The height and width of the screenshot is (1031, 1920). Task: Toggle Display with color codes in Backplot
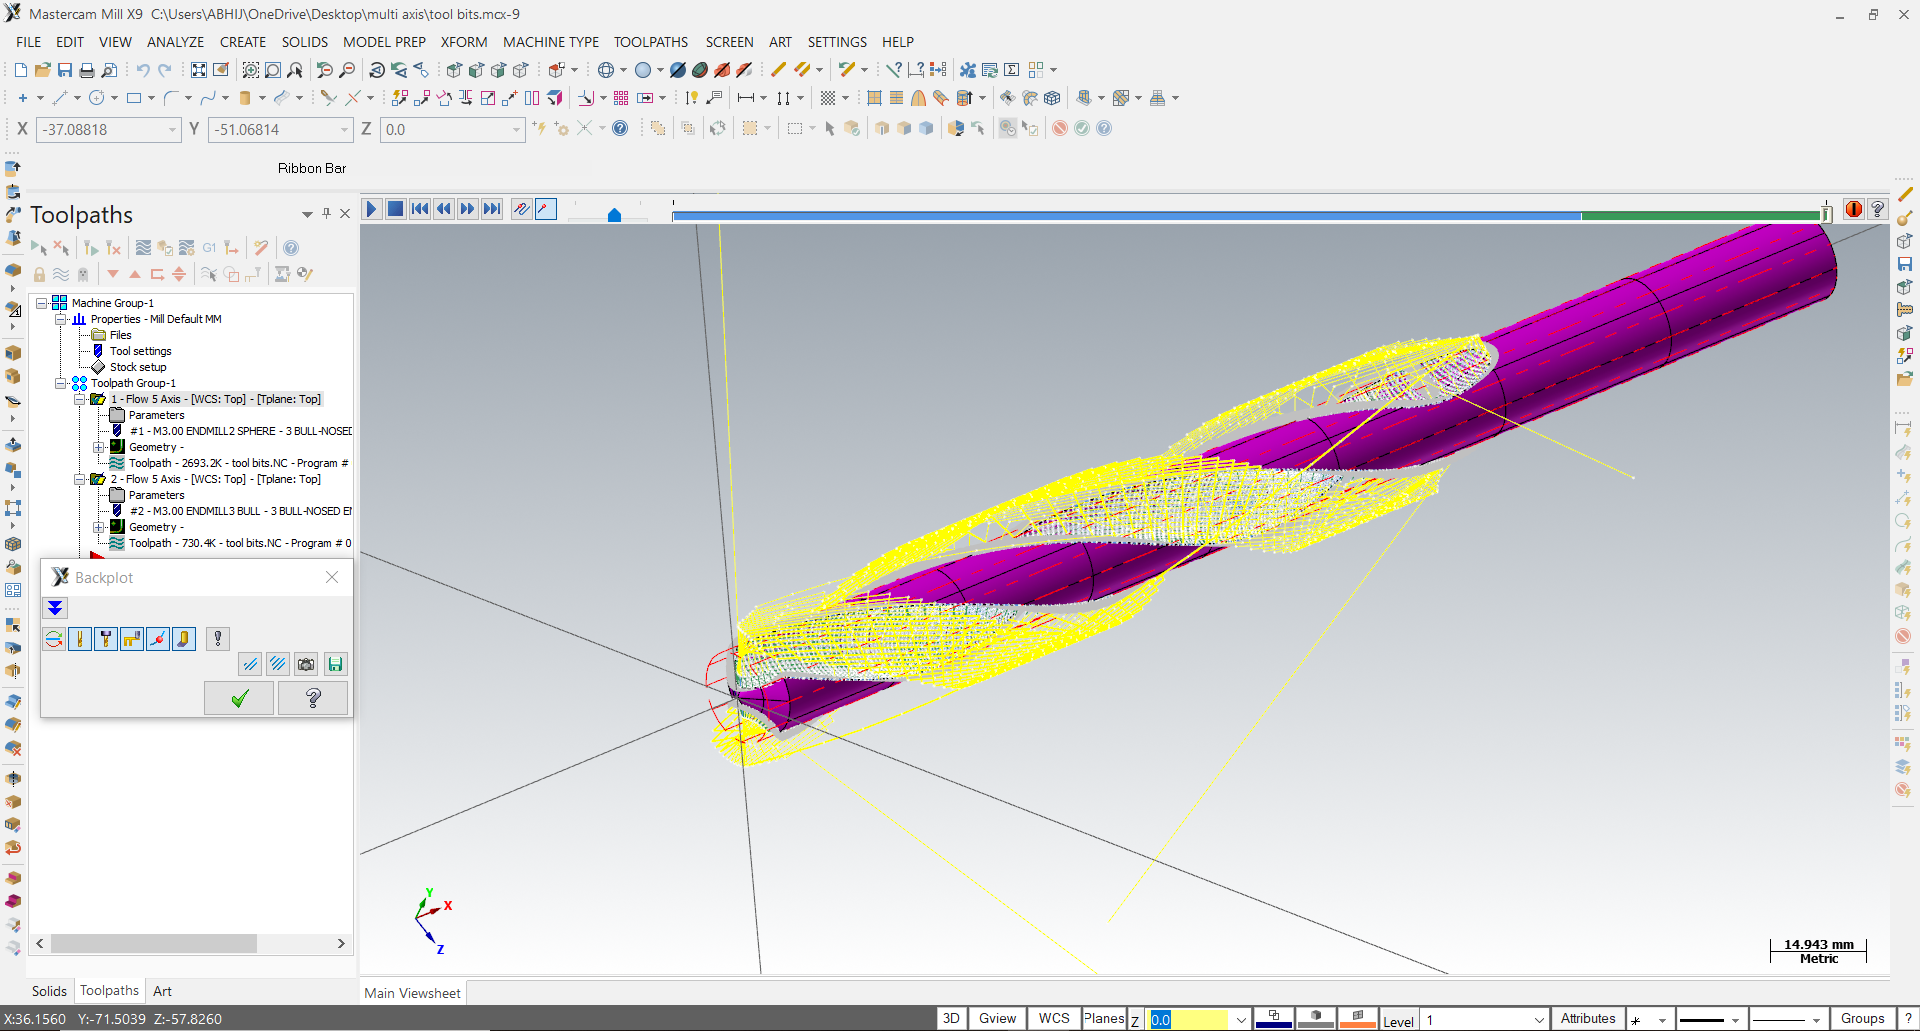54,639
